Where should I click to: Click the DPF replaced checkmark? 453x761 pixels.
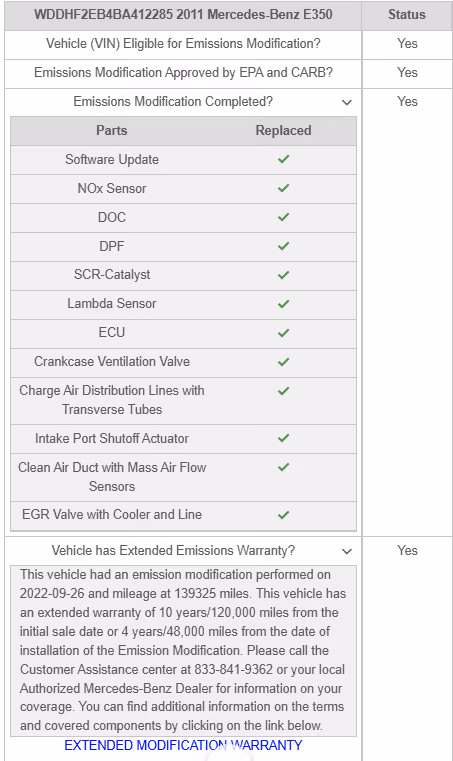tap(284, 246)
